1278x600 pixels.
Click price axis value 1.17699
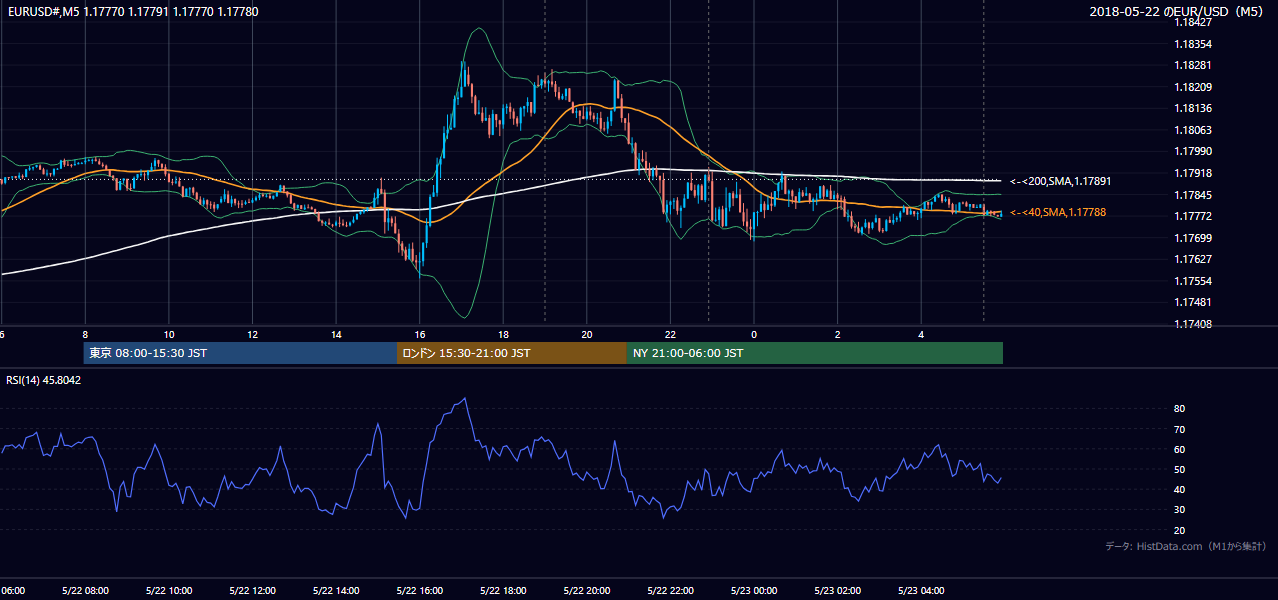1193,238
